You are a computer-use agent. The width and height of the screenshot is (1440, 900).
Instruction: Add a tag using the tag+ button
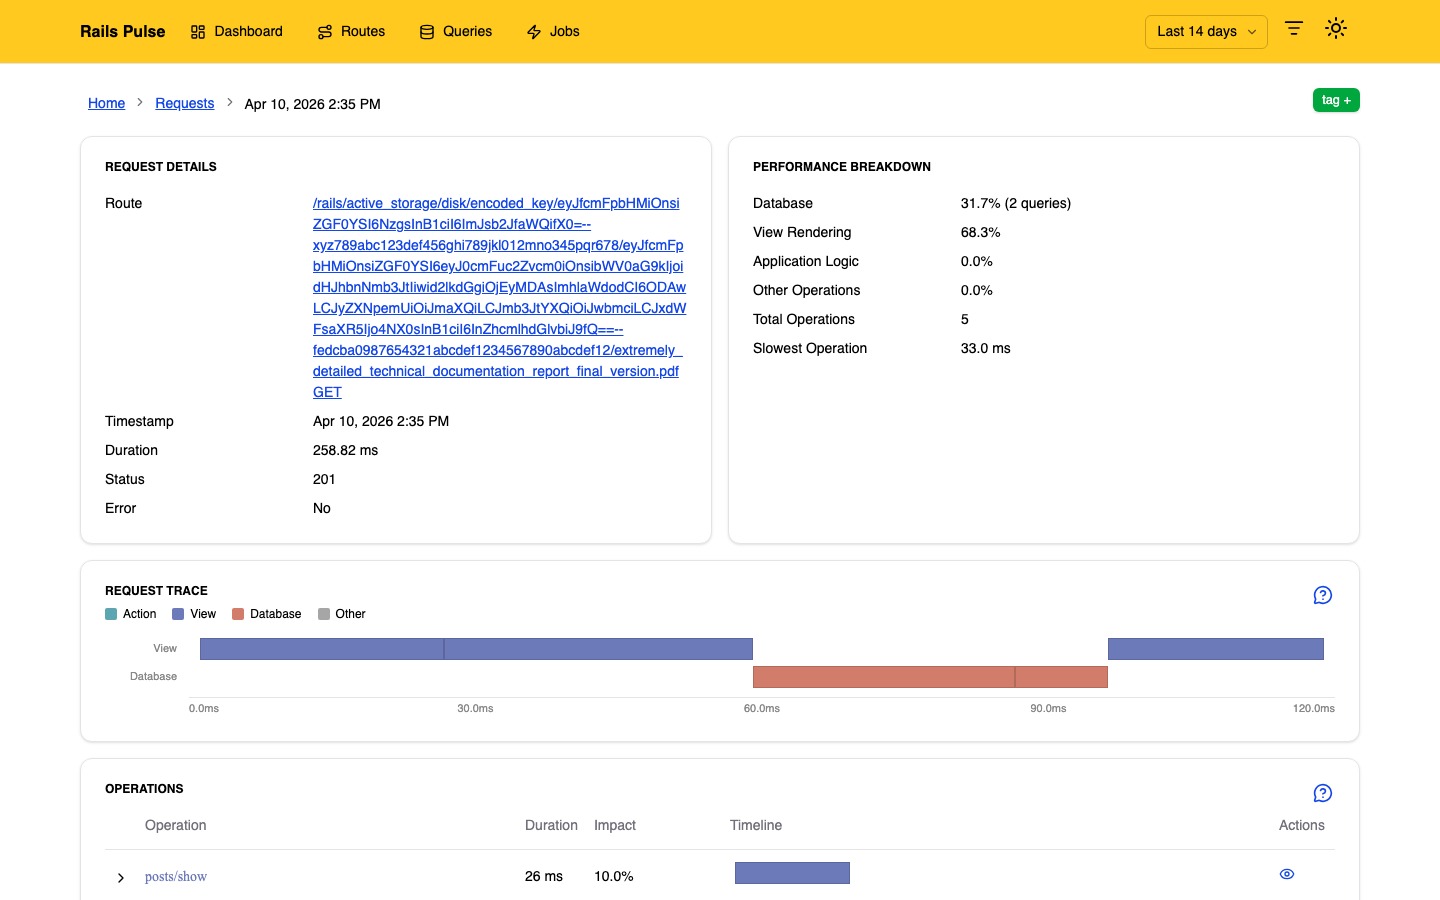pyautogui.click(x=1336, y=100)
